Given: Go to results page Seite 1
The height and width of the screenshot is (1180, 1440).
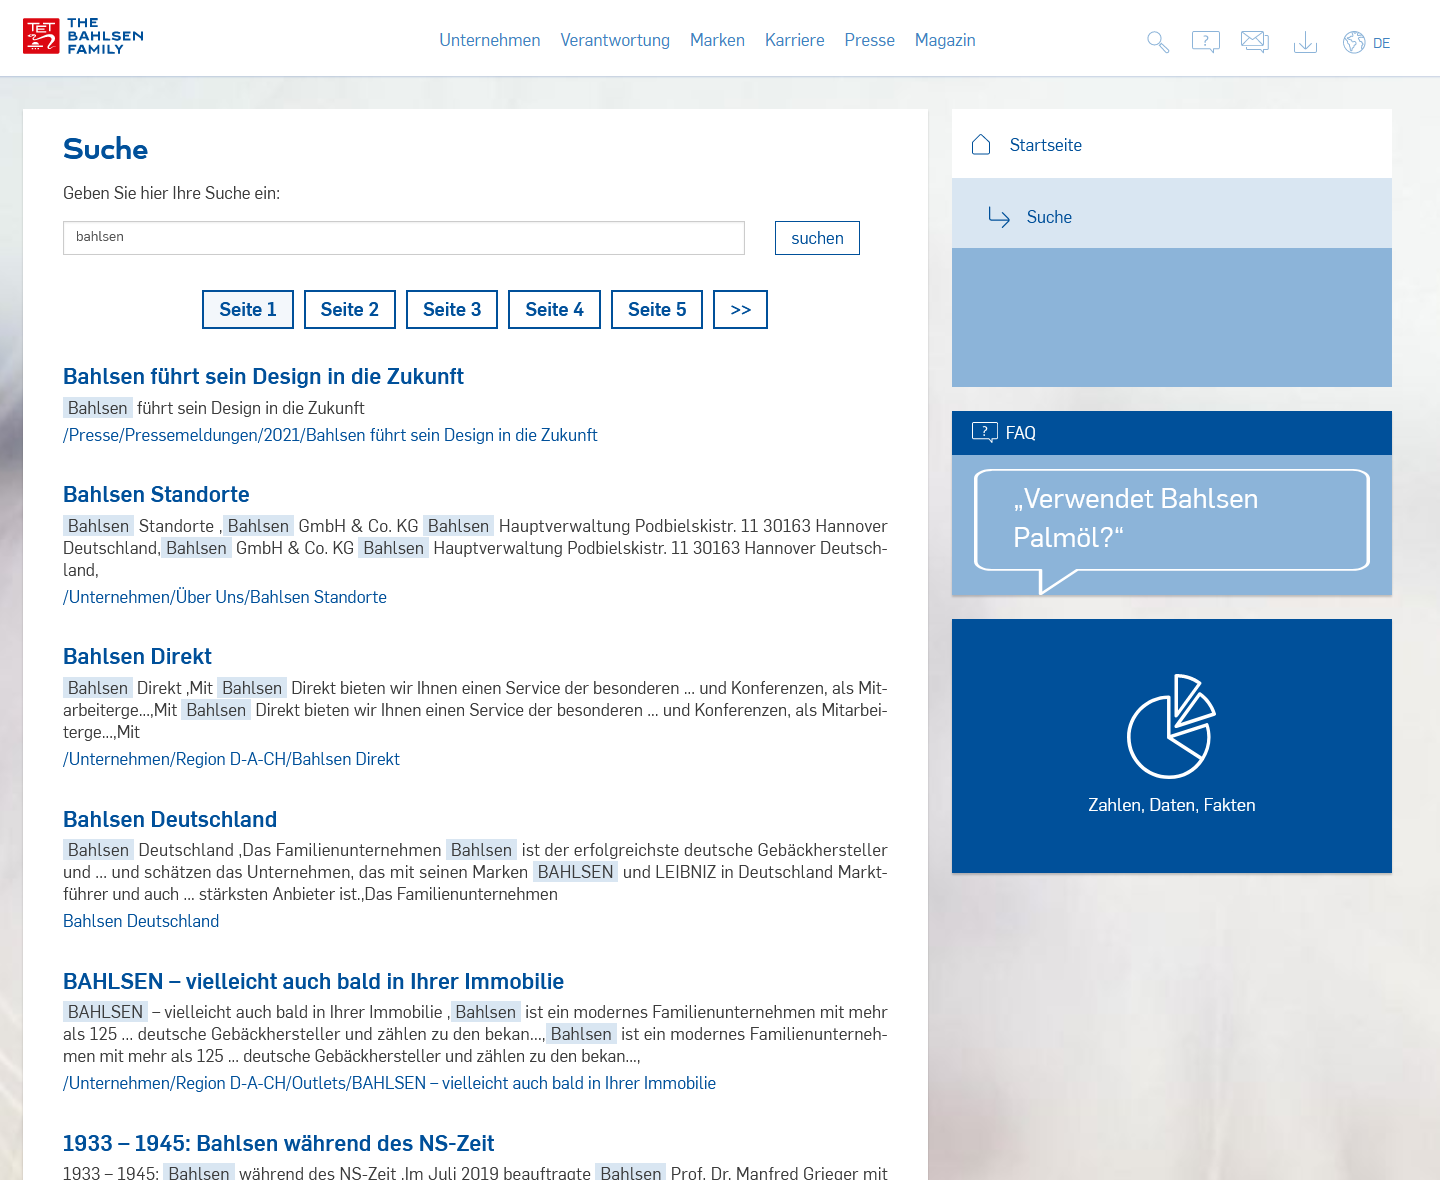Looking at the screenshot, I should pyautogui.click(x=248, y=309).
